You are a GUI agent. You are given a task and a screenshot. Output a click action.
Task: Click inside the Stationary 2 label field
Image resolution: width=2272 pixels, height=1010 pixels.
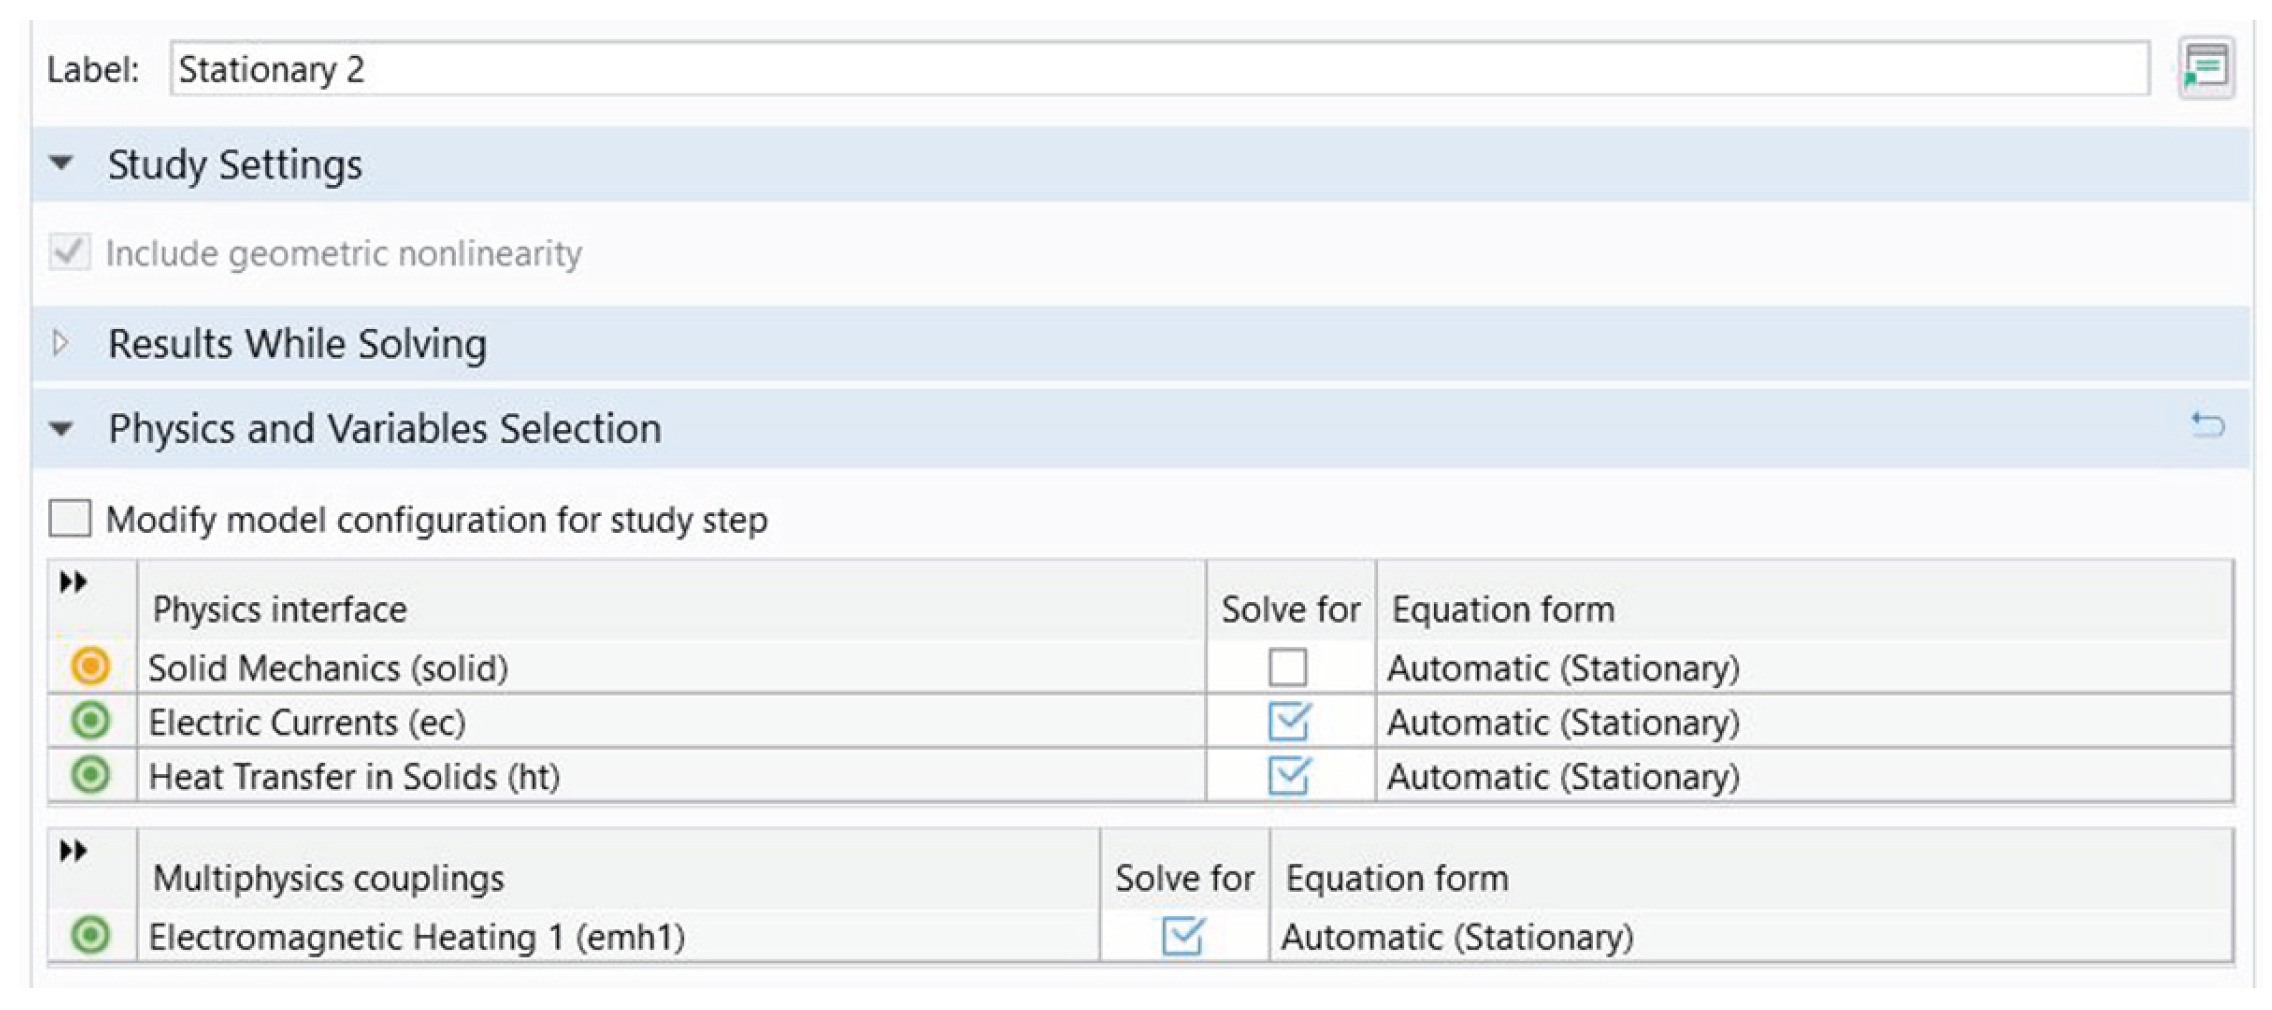tap(600, 68)
